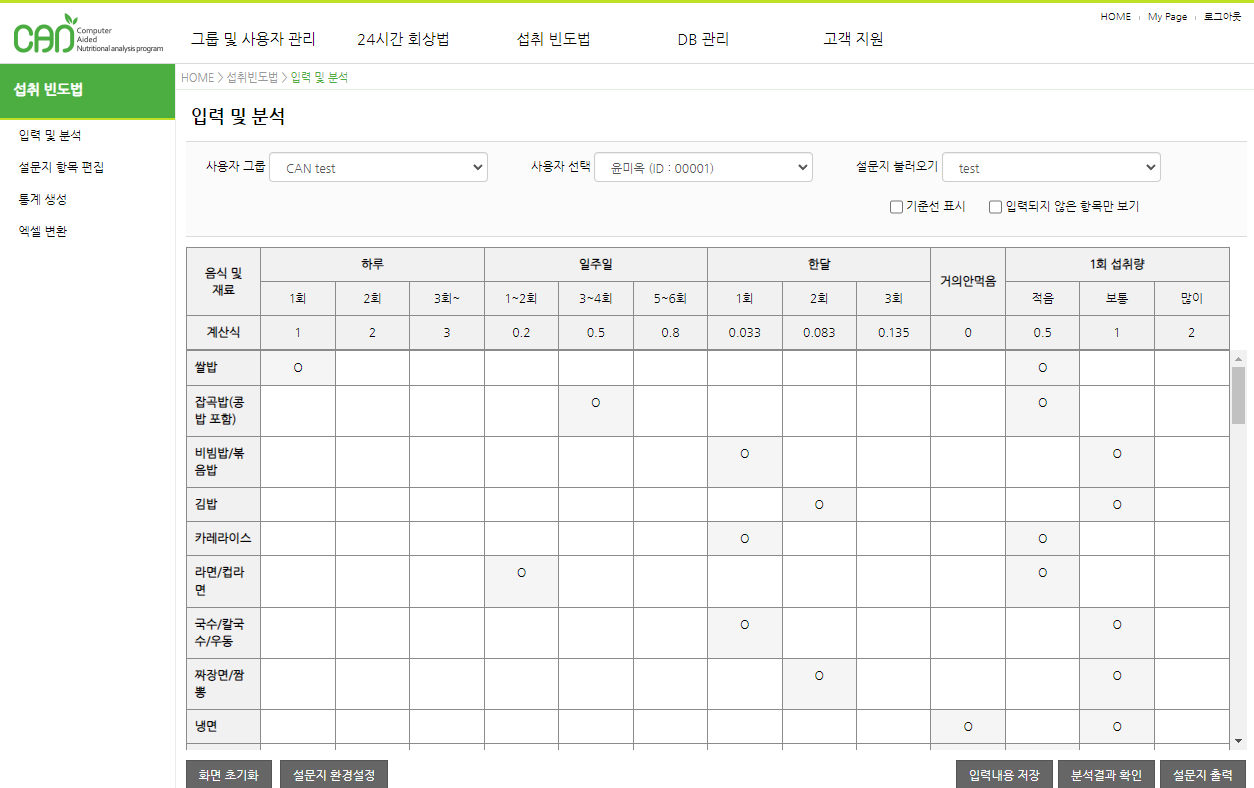
Task: Open the 사용자 그룹 dropdown
Action: point(378,168)
